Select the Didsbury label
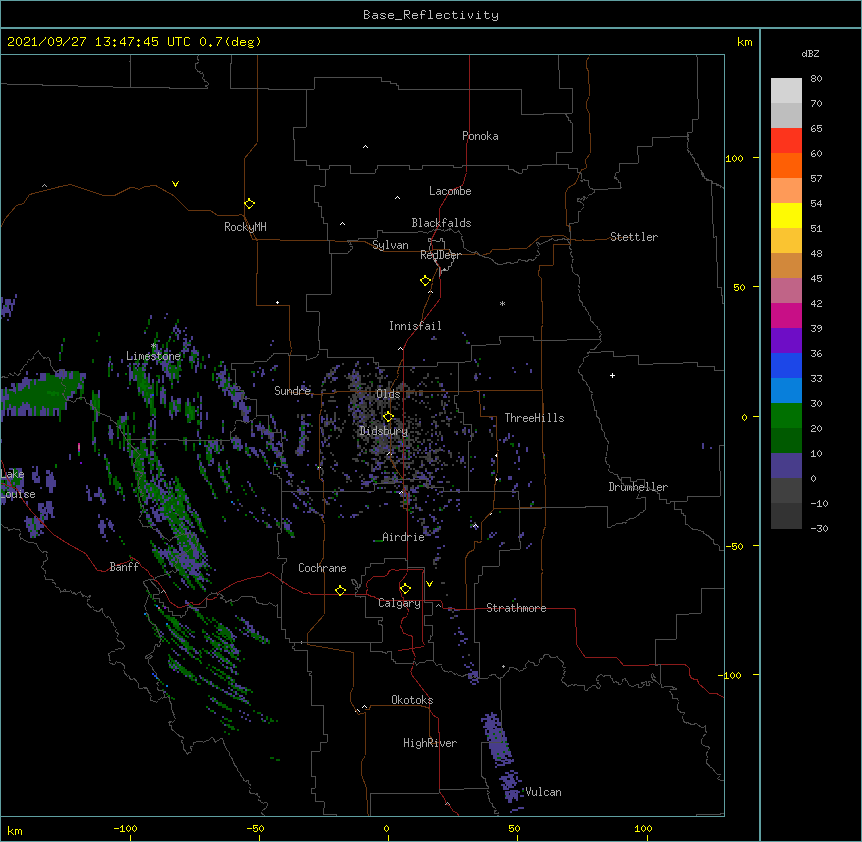Image resolution: width=862 pixels, height=842 pixels. coord(384,431)
